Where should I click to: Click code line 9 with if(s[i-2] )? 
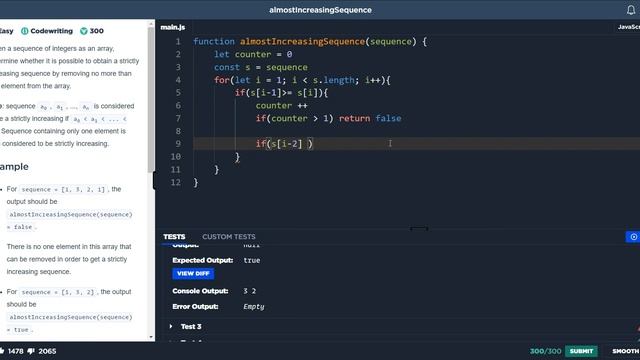coord(416,144)
